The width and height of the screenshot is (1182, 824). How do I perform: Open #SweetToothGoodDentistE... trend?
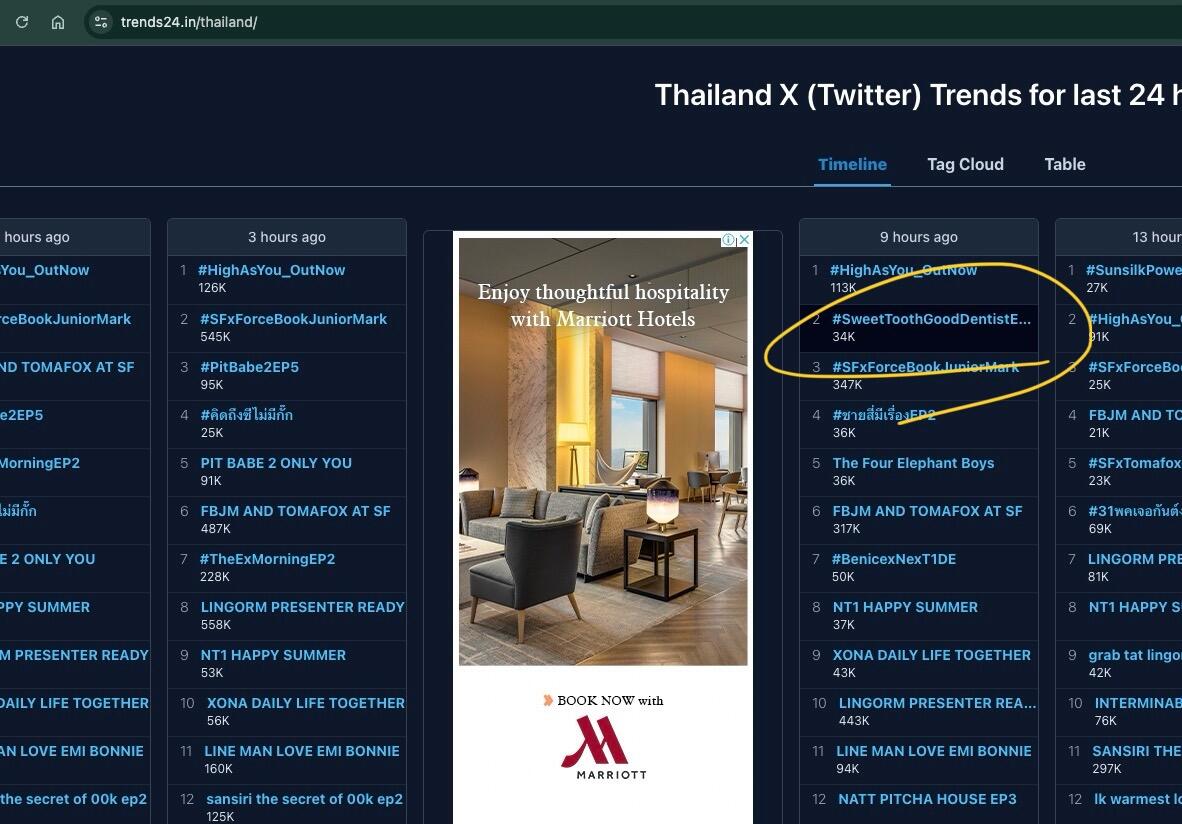[931, 319]
